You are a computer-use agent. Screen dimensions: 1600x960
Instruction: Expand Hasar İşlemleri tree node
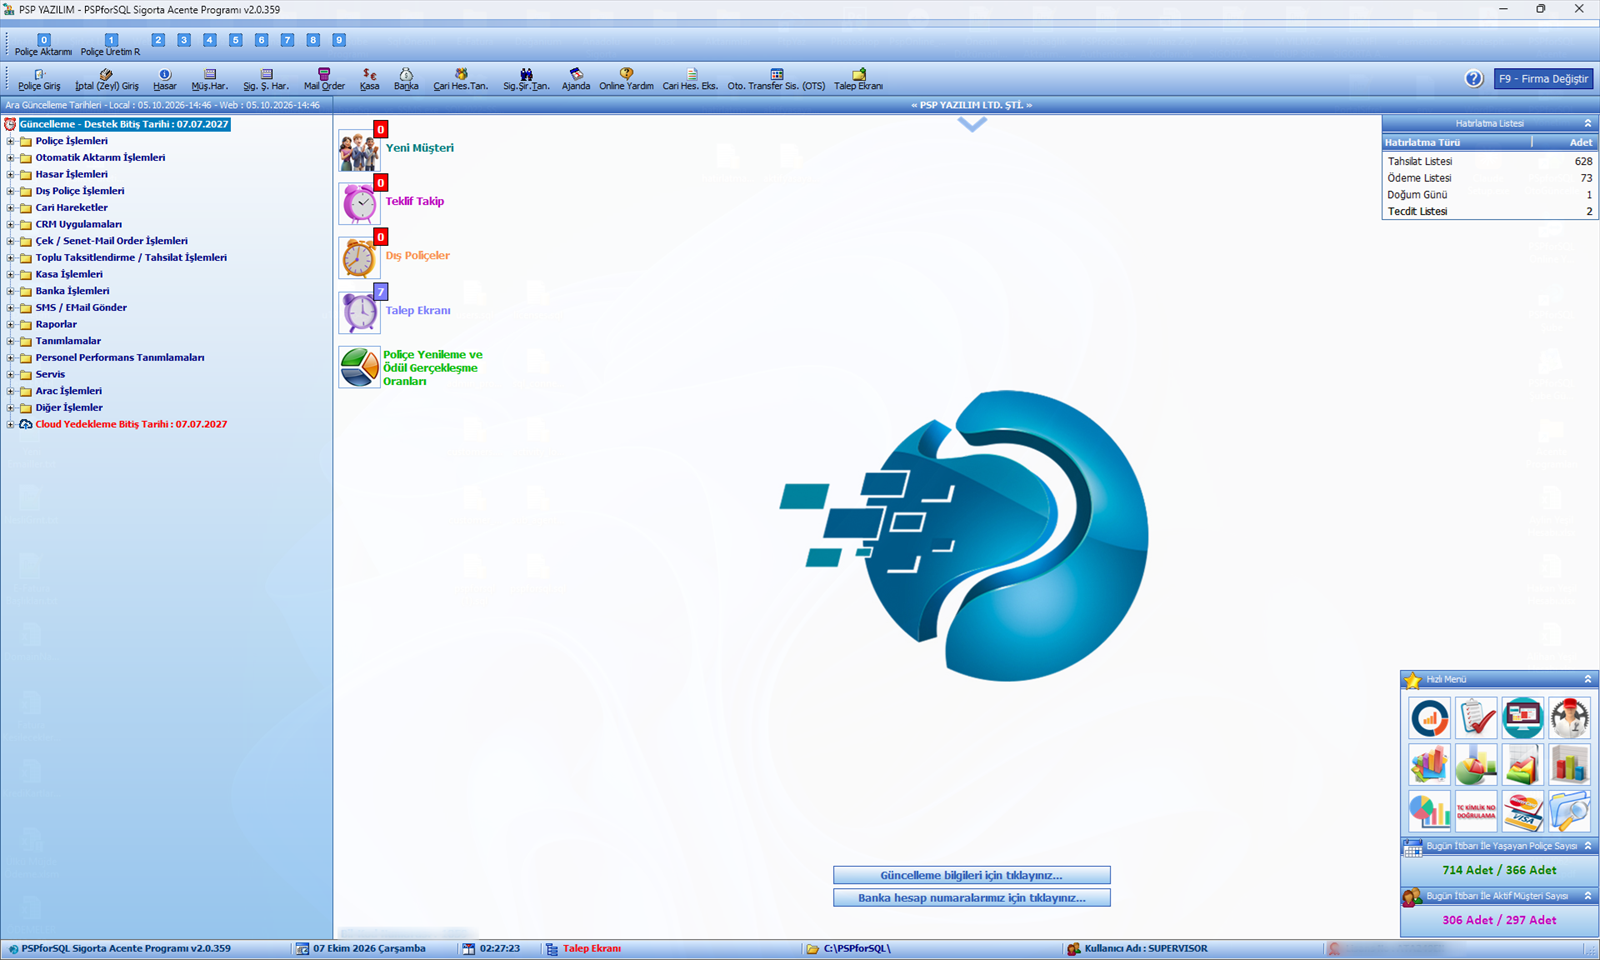[x=11, y=174]
